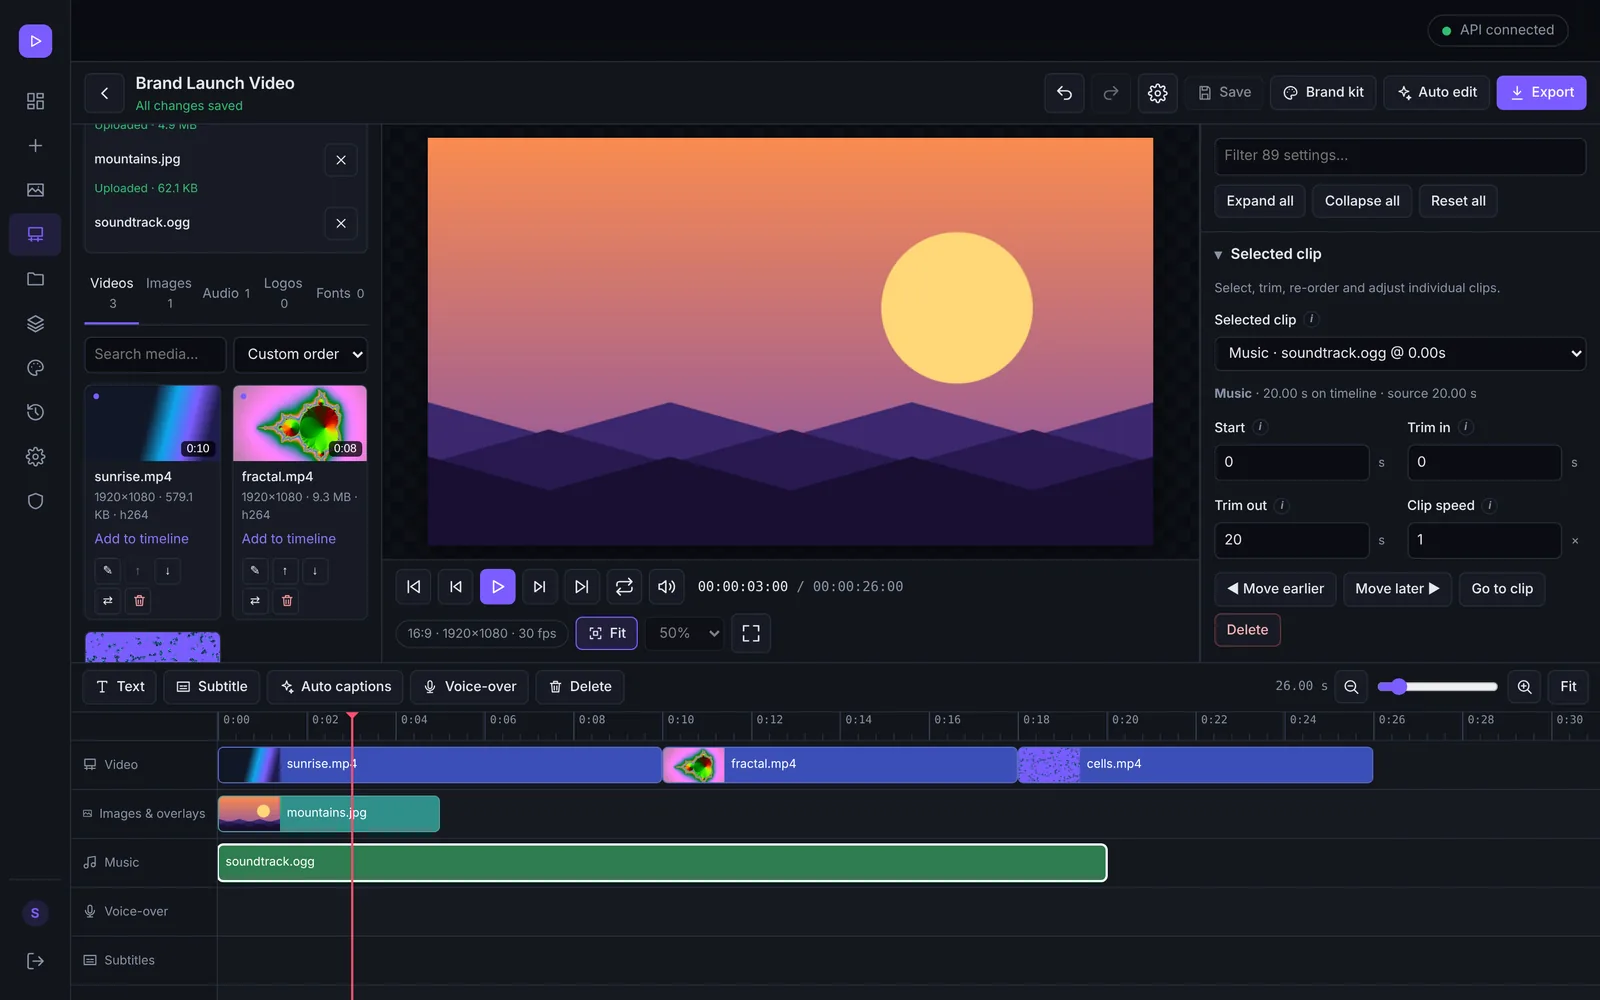Toggle loop playback

pyautogui.click(x=624, y=587)
